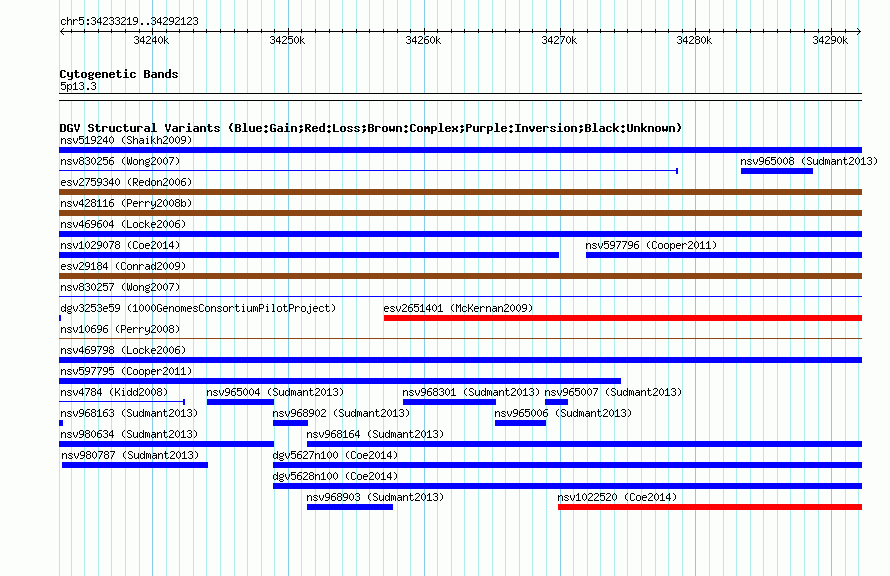Screen dimensions: 890x576
Task: Select the nsv428116 brown complex bar
Action: [460, 213]
